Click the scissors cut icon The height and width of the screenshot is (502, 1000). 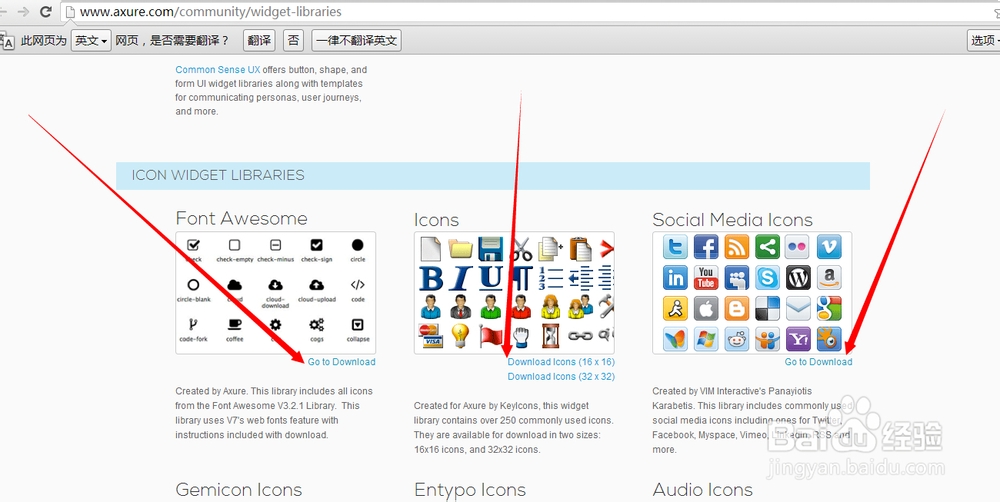tap(521, 249)
